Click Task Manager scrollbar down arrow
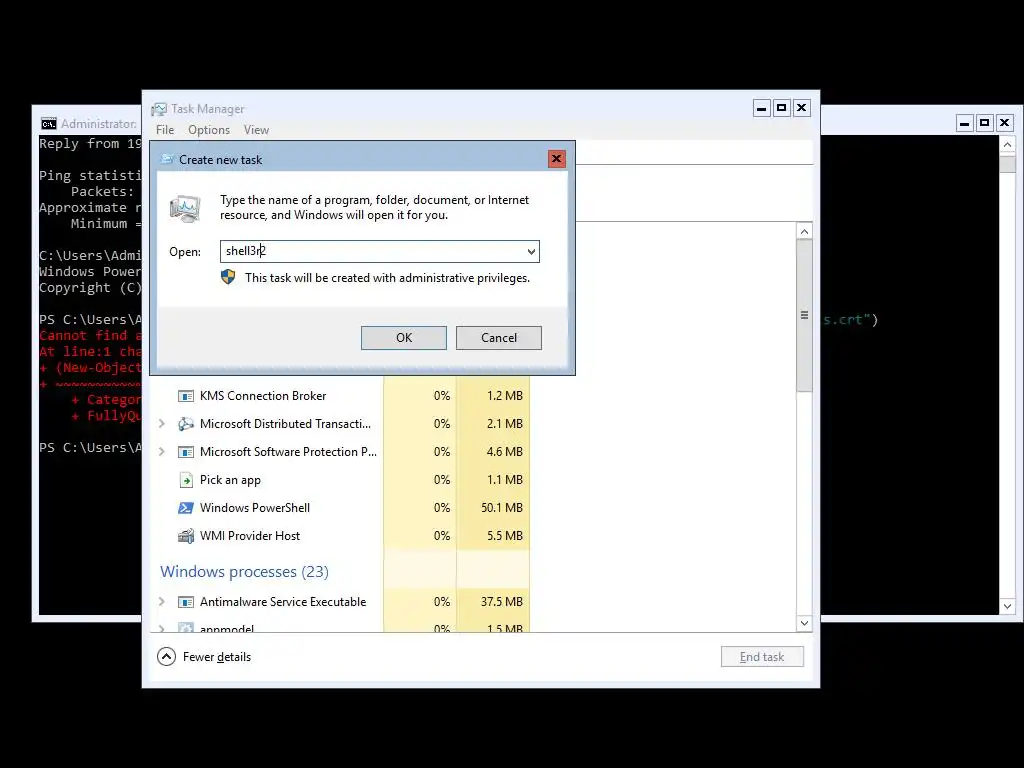This screenshot has height=768, width=1024. click(x=805, y=624)
